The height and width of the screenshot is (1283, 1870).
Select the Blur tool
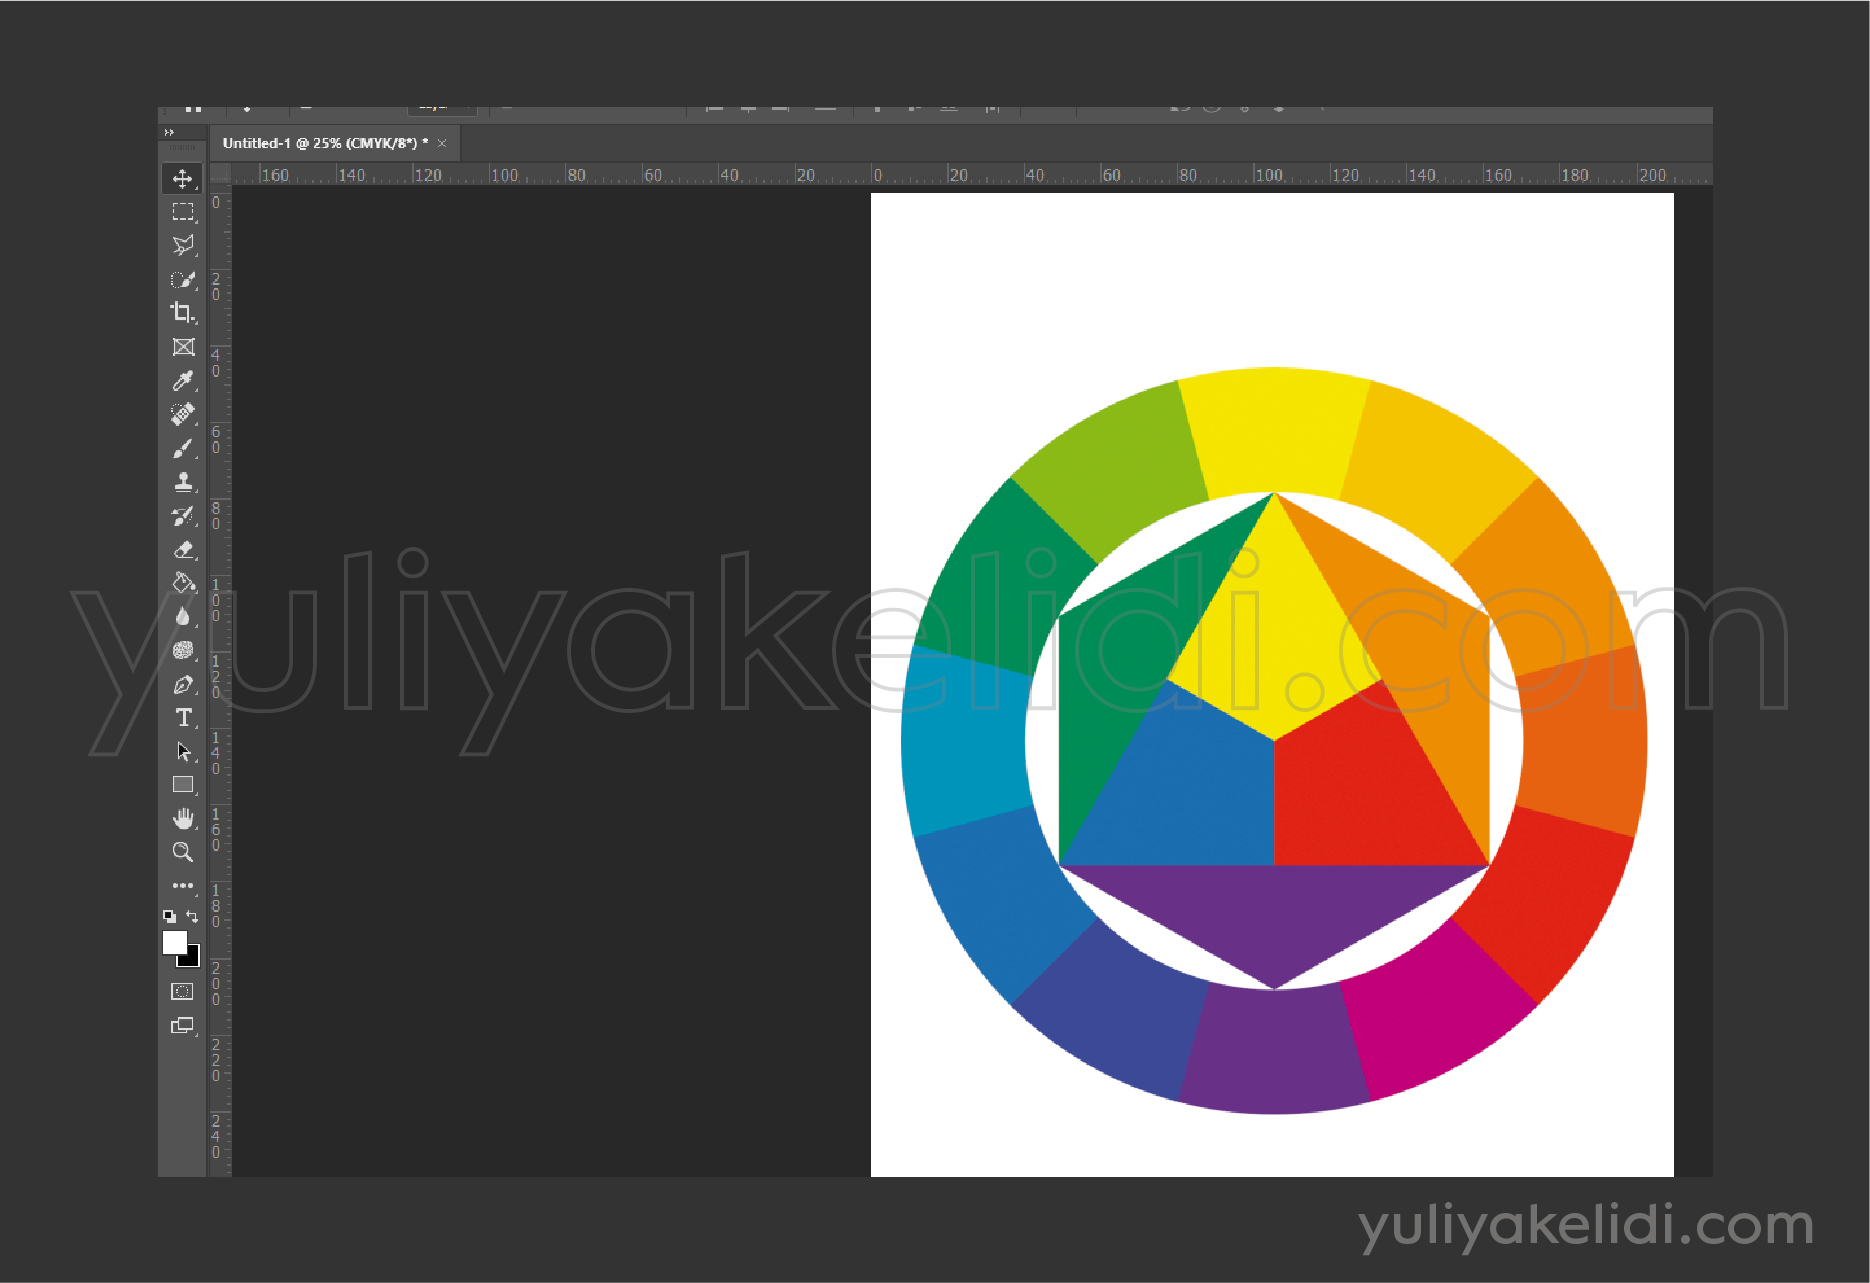[x=182, y=617]
